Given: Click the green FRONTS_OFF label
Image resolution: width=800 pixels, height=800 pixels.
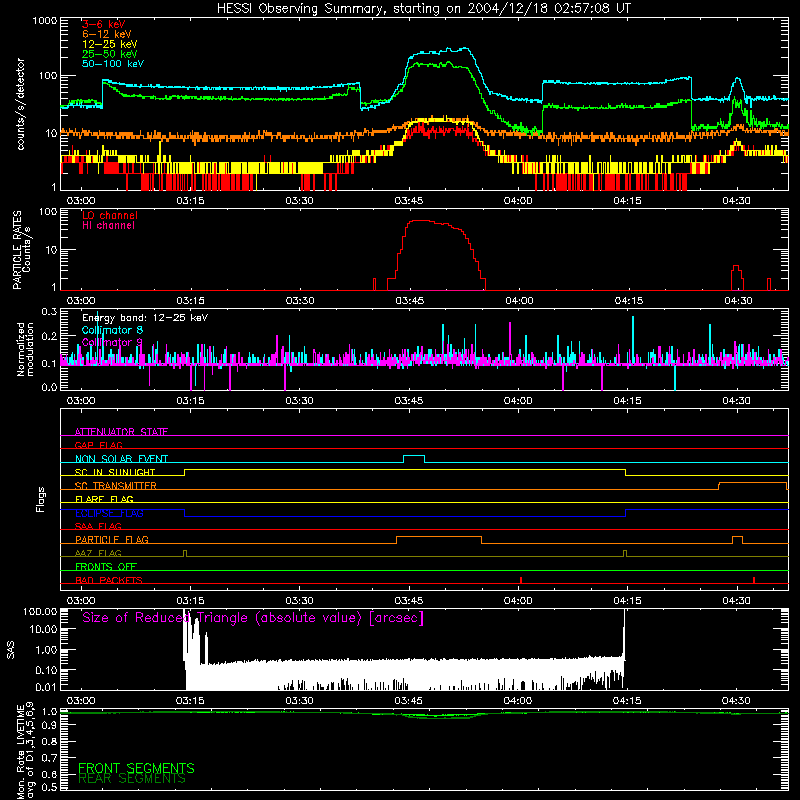Looking at the screenshot, I should coord(106,567).
